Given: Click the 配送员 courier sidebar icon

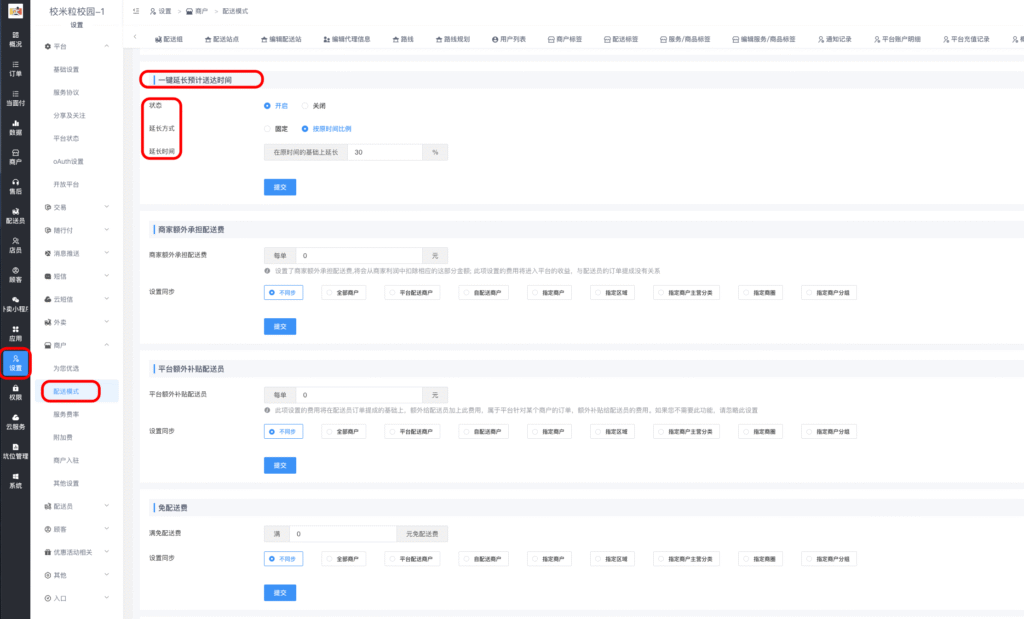Looking at the screenshot, I should pos(15,215).
